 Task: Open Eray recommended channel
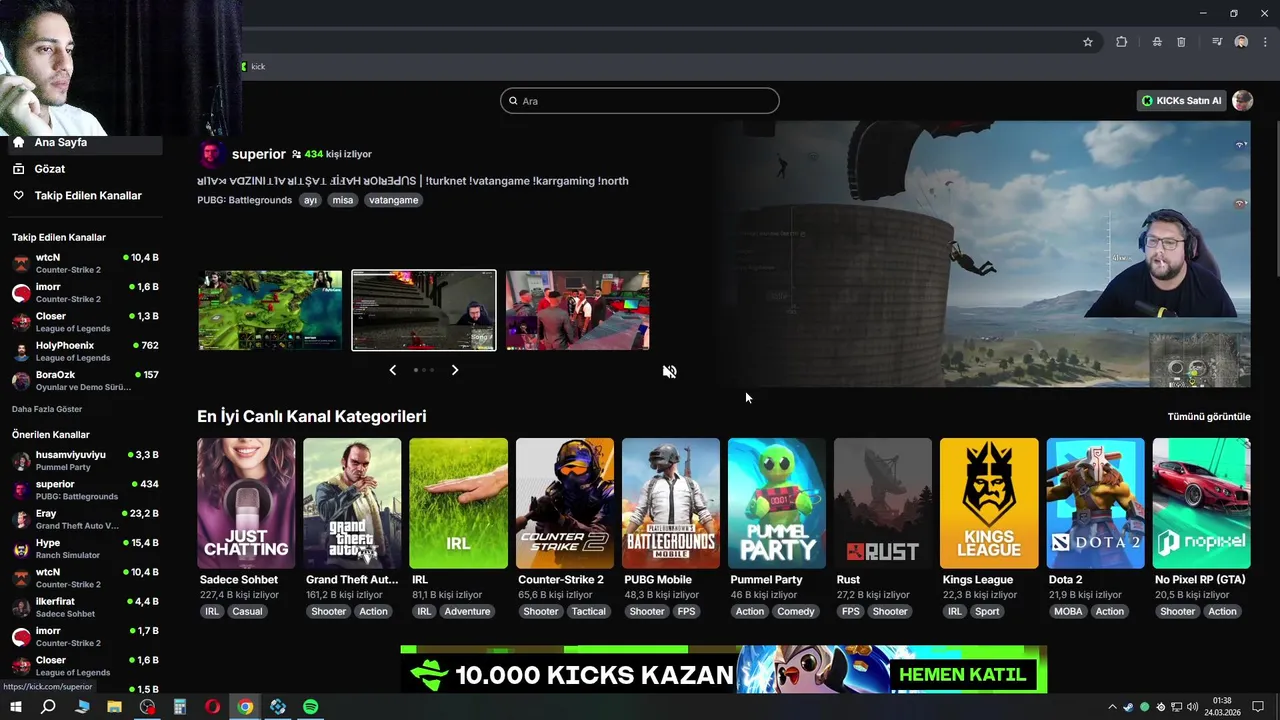[85, 519]
